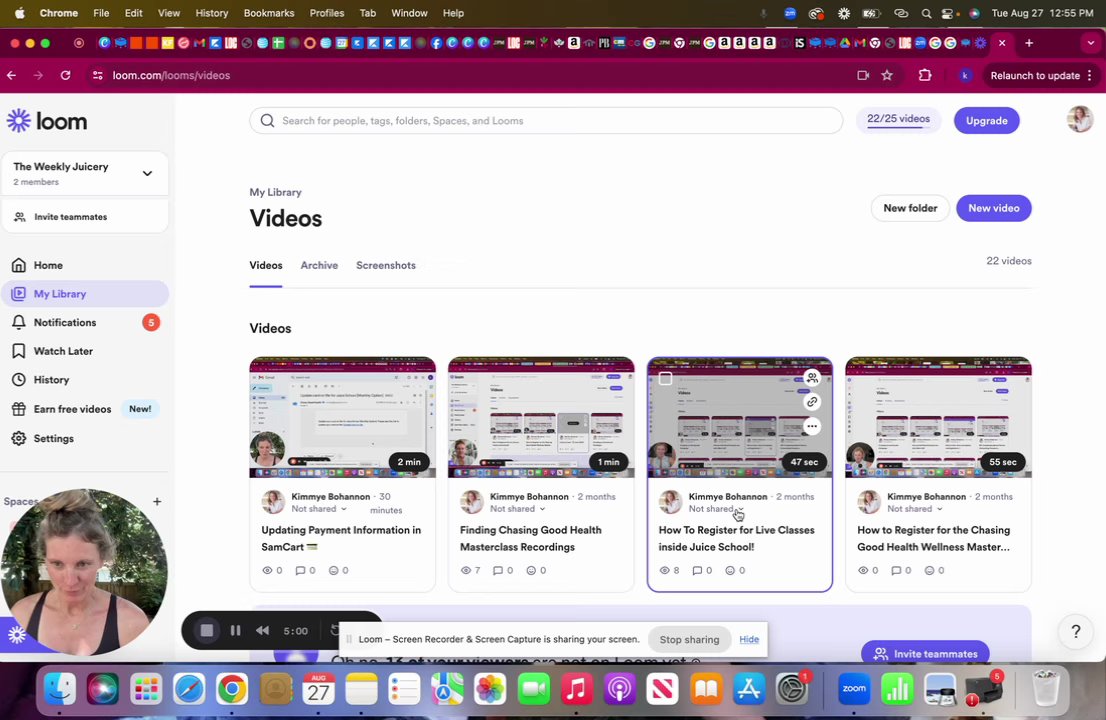1106x720 pixels.
Task: Open Calendar from the dock
Action: pyautogui.click(x=318, y=688)
